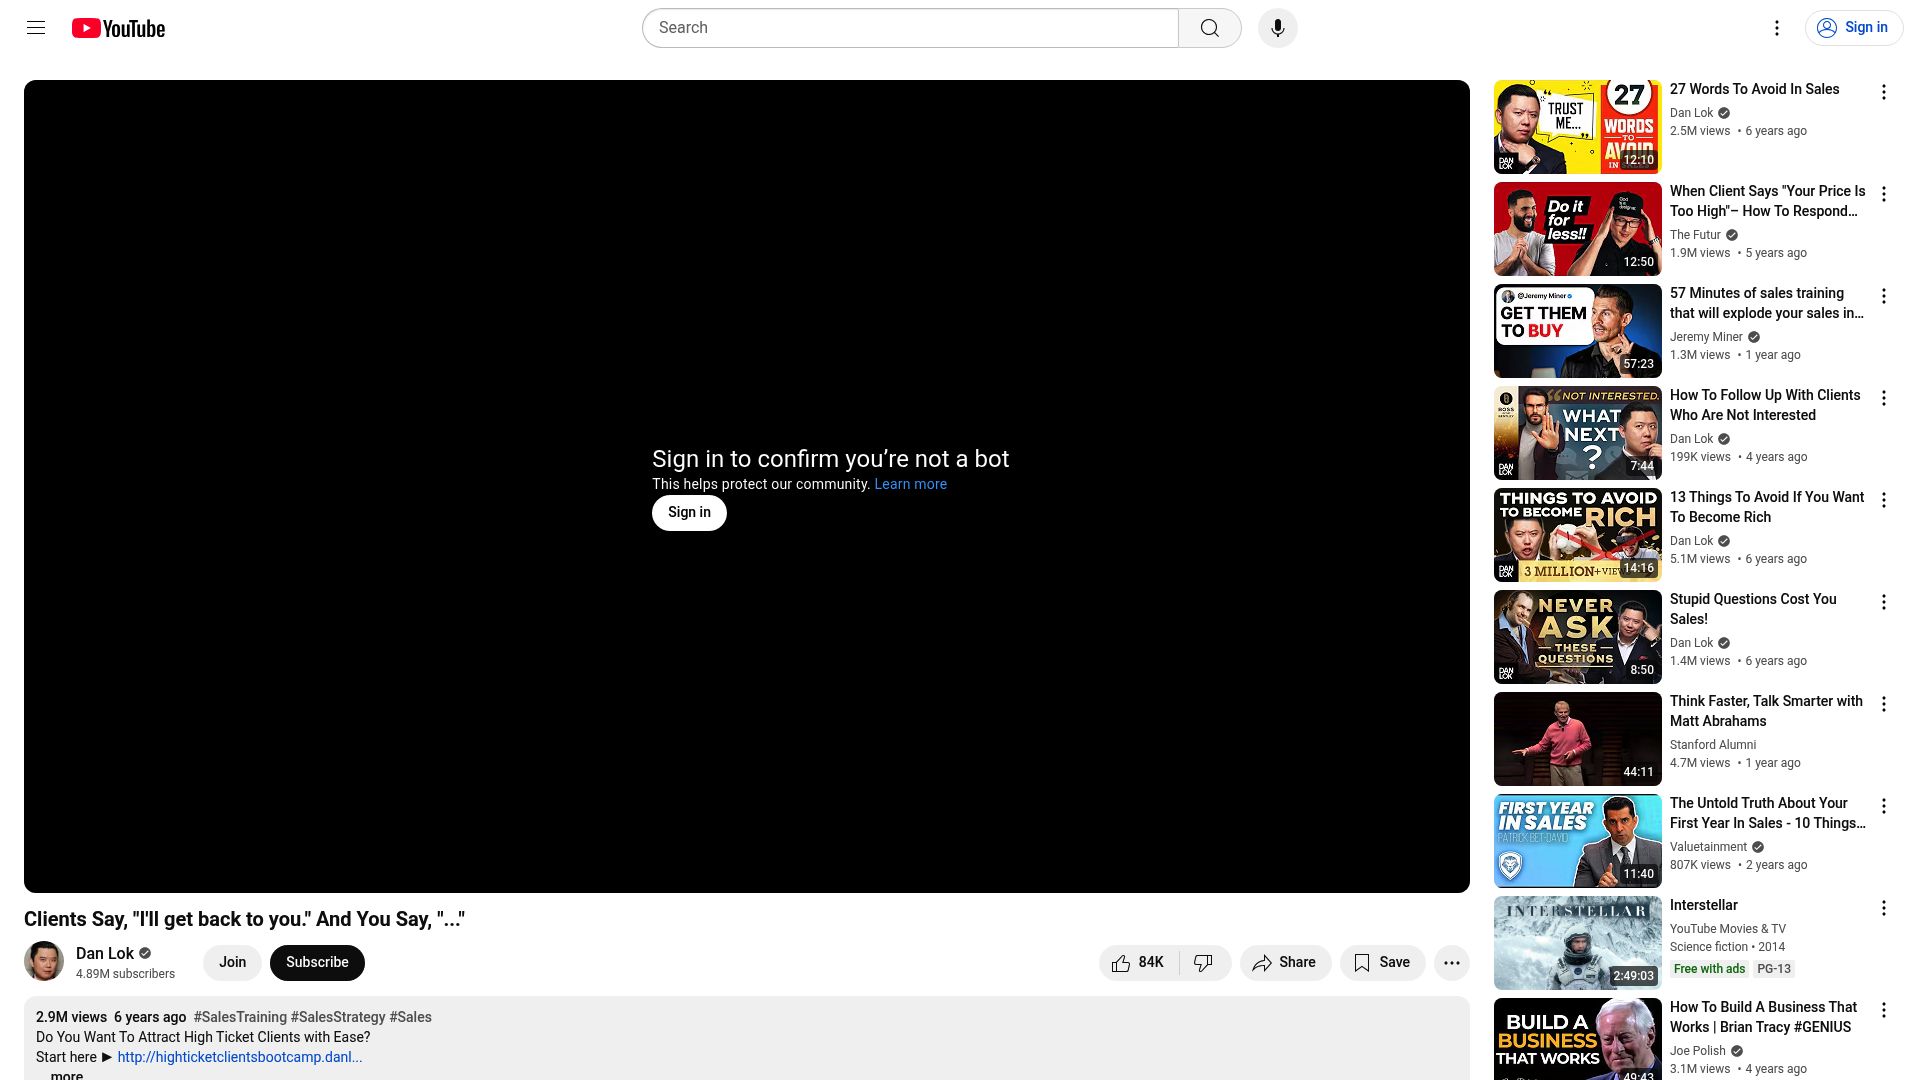Start voice search with microphone

1277,28
